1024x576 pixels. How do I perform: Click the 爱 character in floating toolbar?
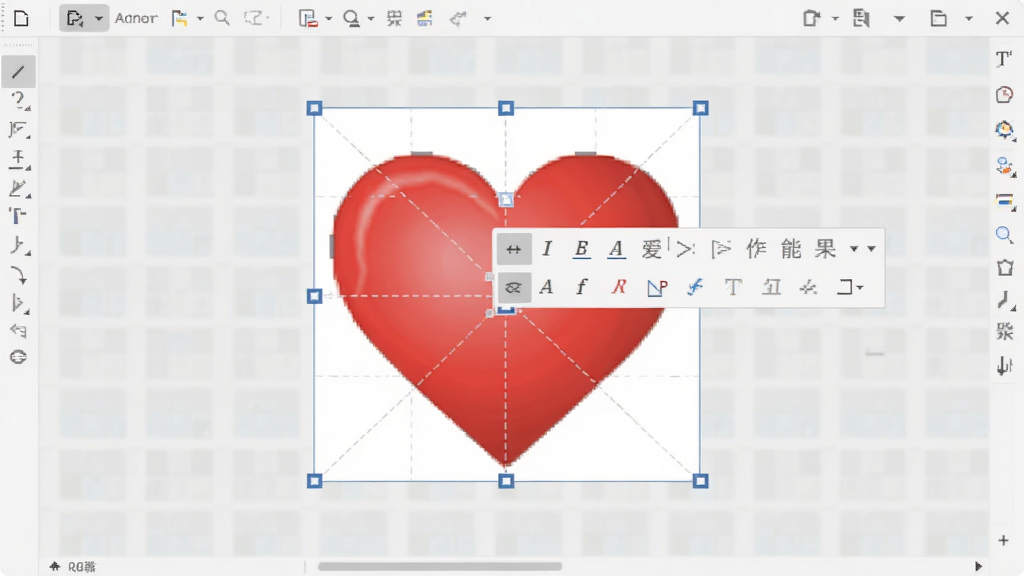pos(651,249)
